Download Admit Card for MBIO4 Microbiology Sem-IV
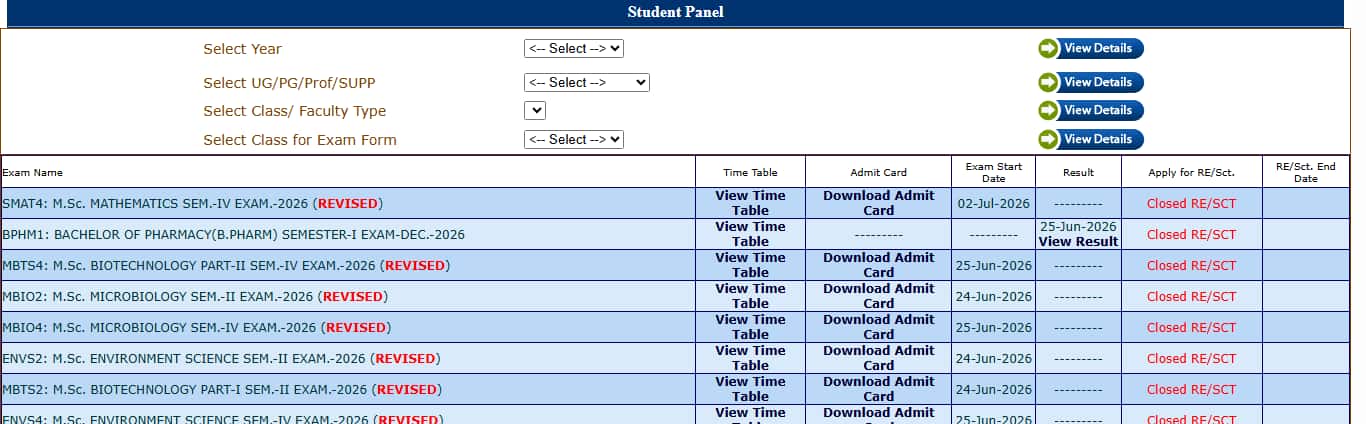This screenshot has height=424, width=1366. pyautogui.click(x=879, y=327)
